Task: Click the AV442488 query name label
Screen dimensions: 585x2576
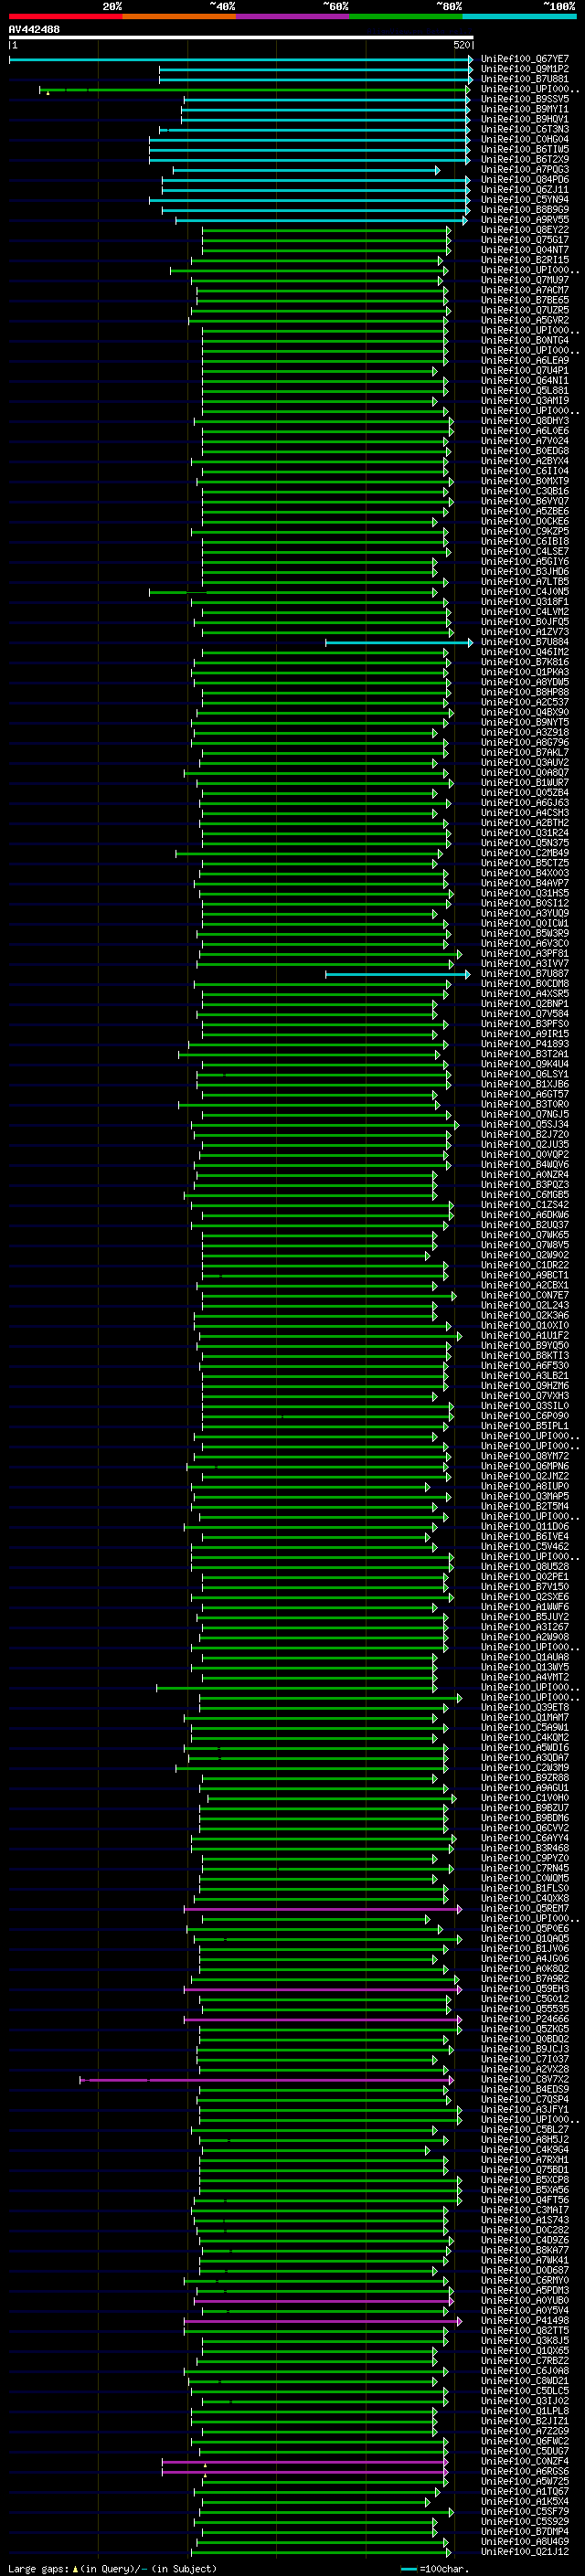Action: click(34, 29)
